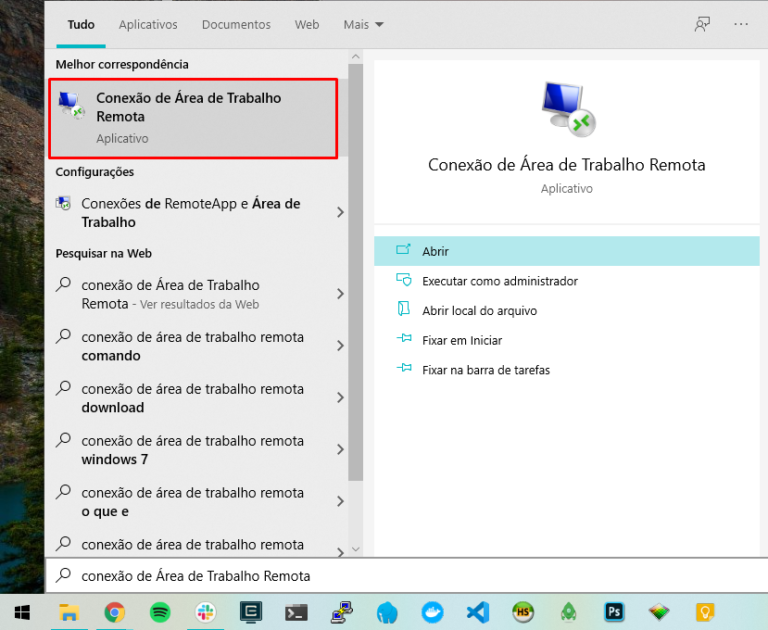Expand the 'comando' web suggestion arrow

point(340,346)
